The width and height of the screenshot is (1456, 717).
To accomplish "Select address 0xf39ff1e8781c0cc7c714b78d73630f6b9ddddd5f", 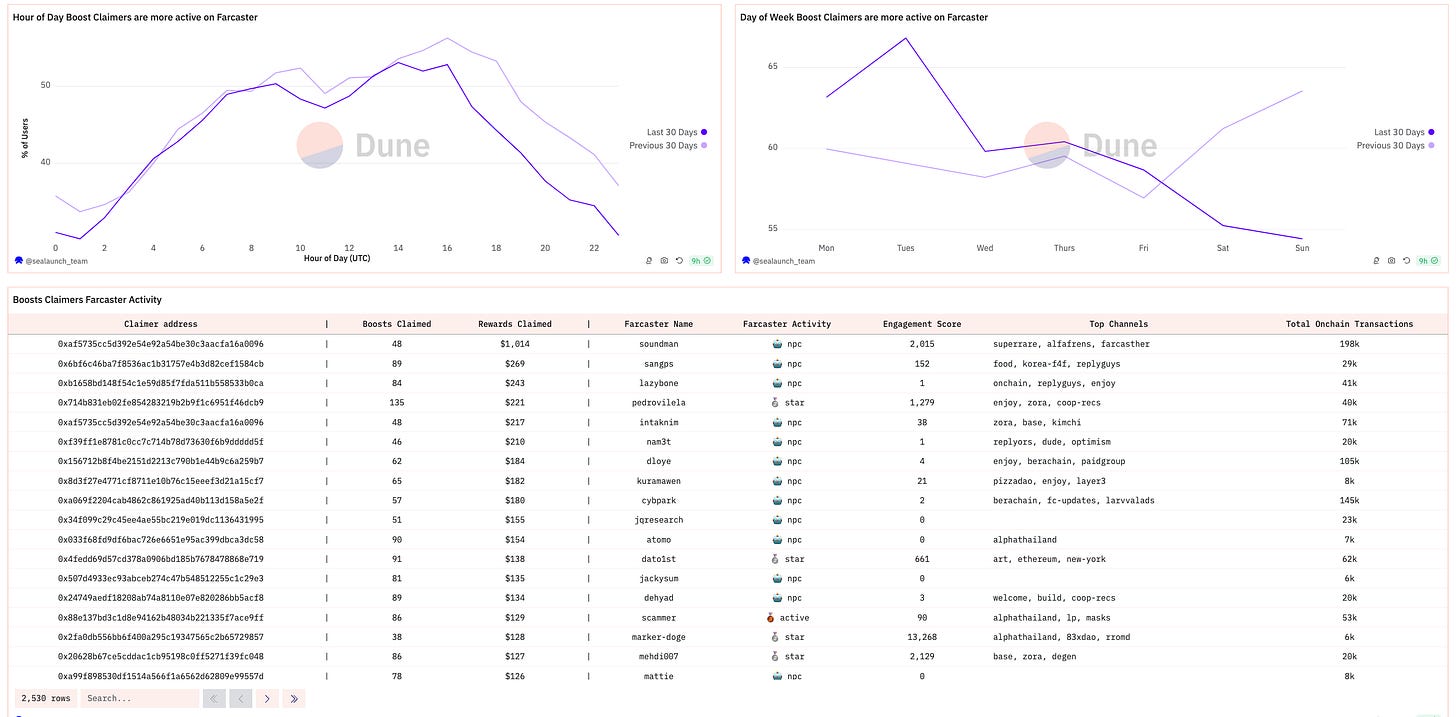I will coord(161,441).
